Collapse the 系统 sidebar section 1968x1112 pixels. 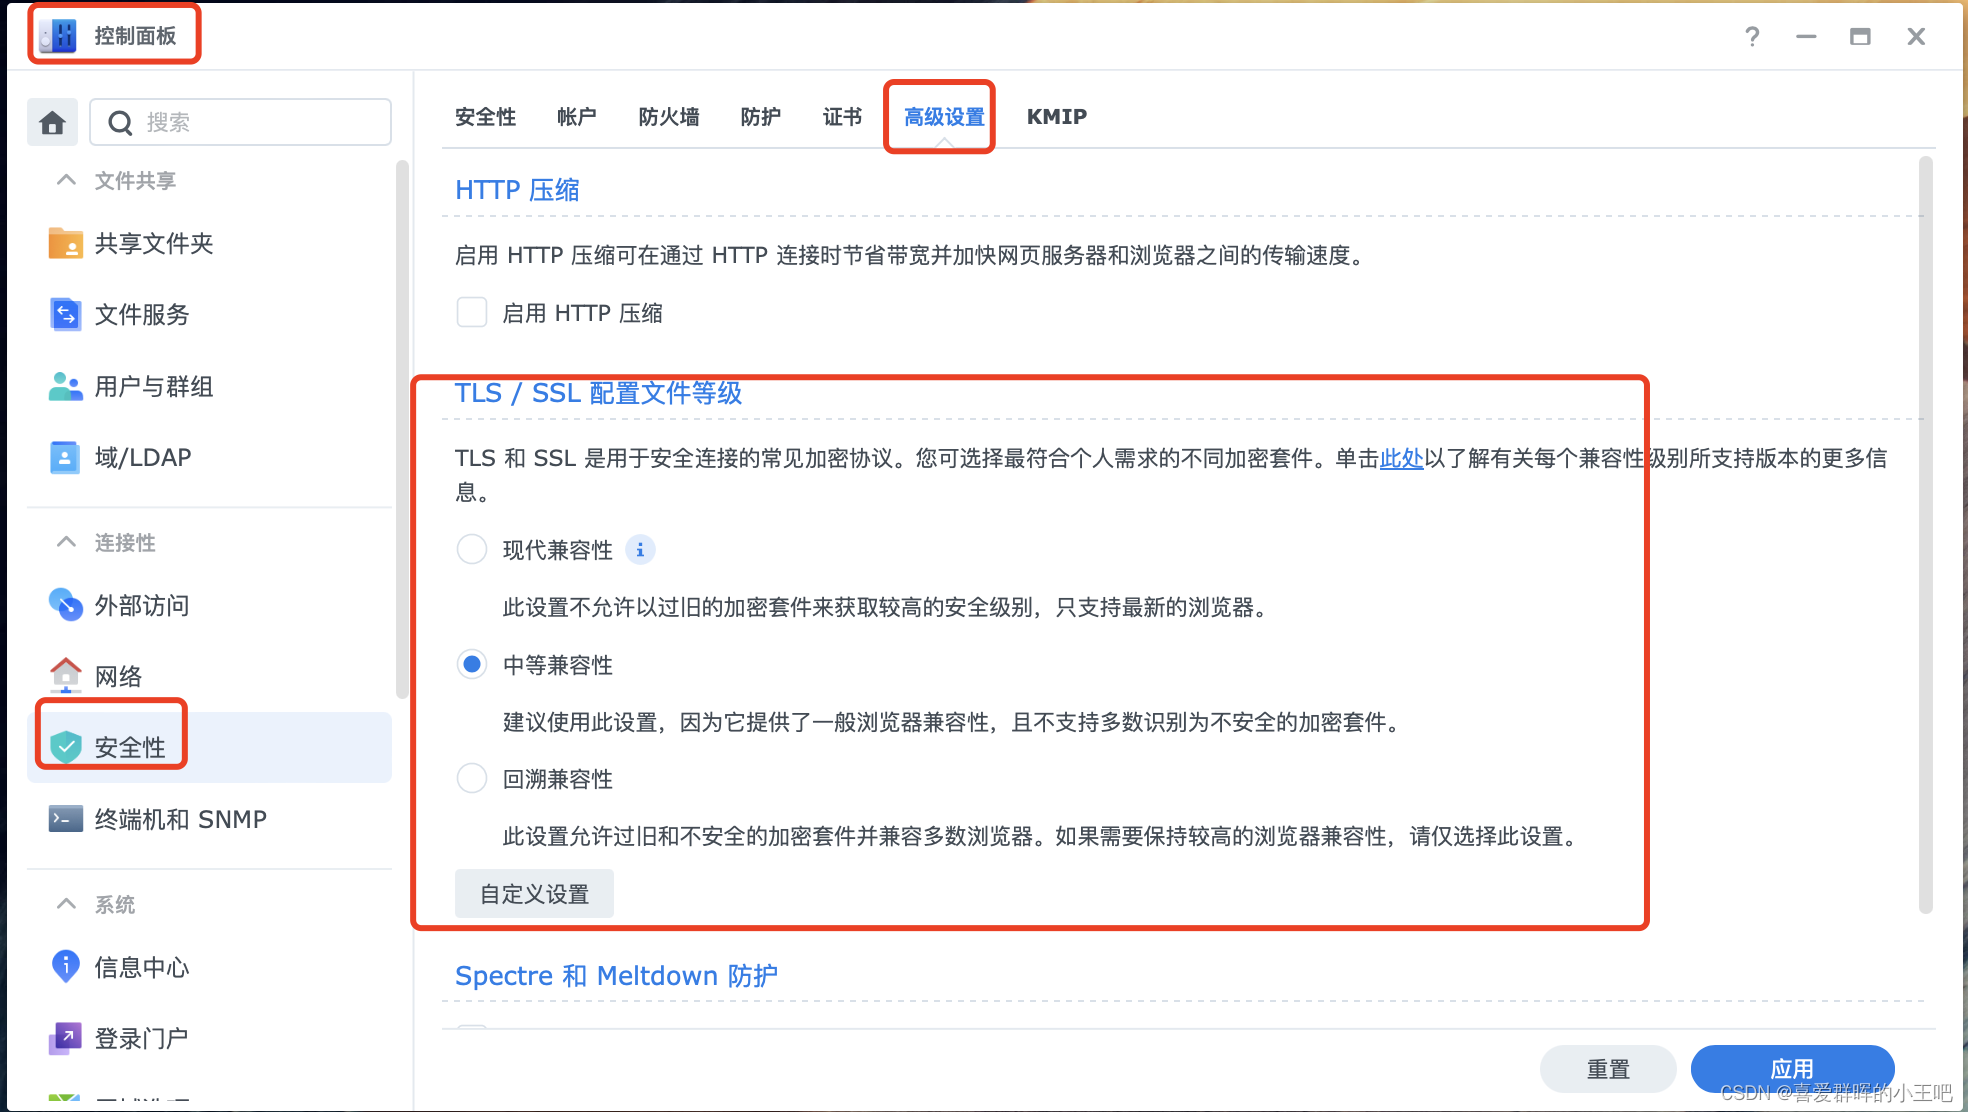[66, 904]
